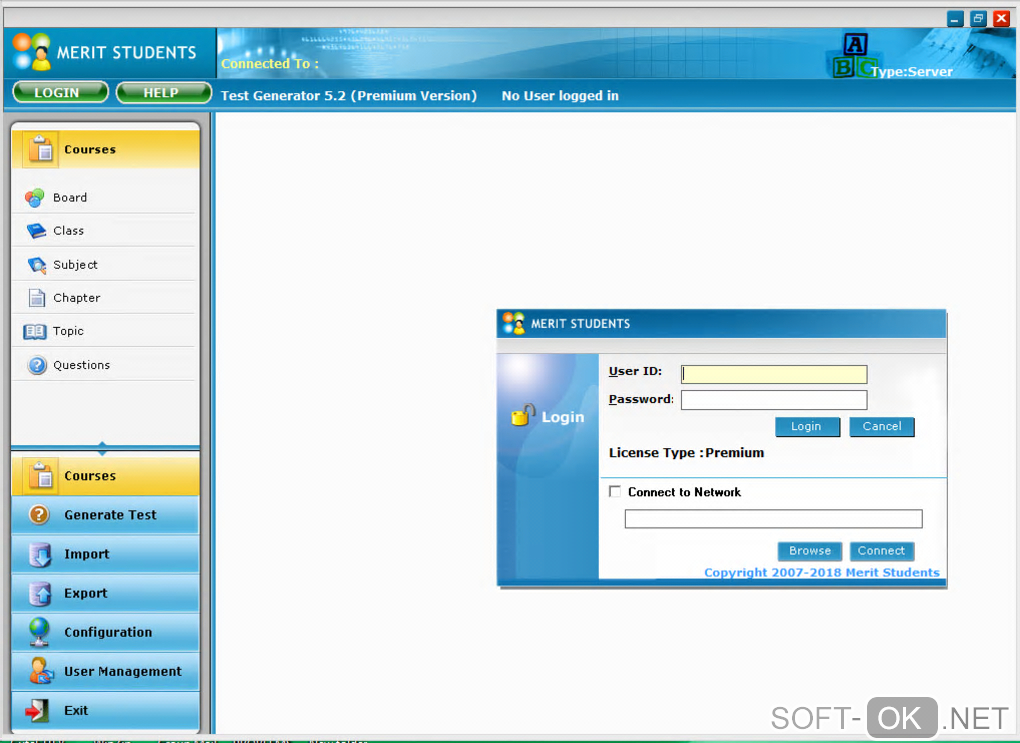
Task: Select Subject in the Courses list
Action: point(104,265)
